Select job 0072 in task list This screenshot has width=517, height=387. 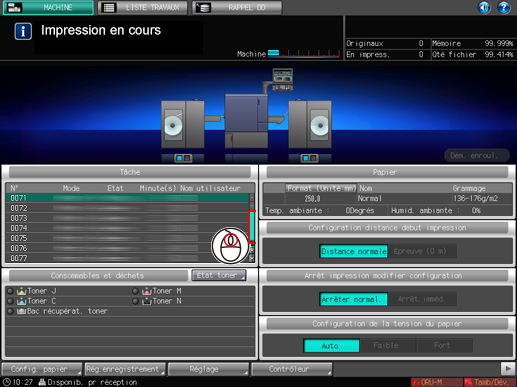coord(127,208)
